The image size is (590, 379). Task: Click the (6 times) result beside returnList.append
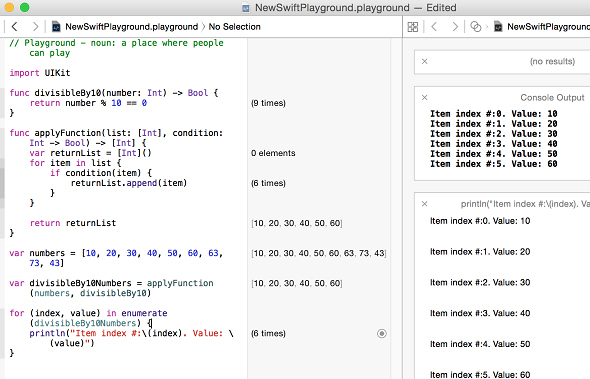pos(268,183)
